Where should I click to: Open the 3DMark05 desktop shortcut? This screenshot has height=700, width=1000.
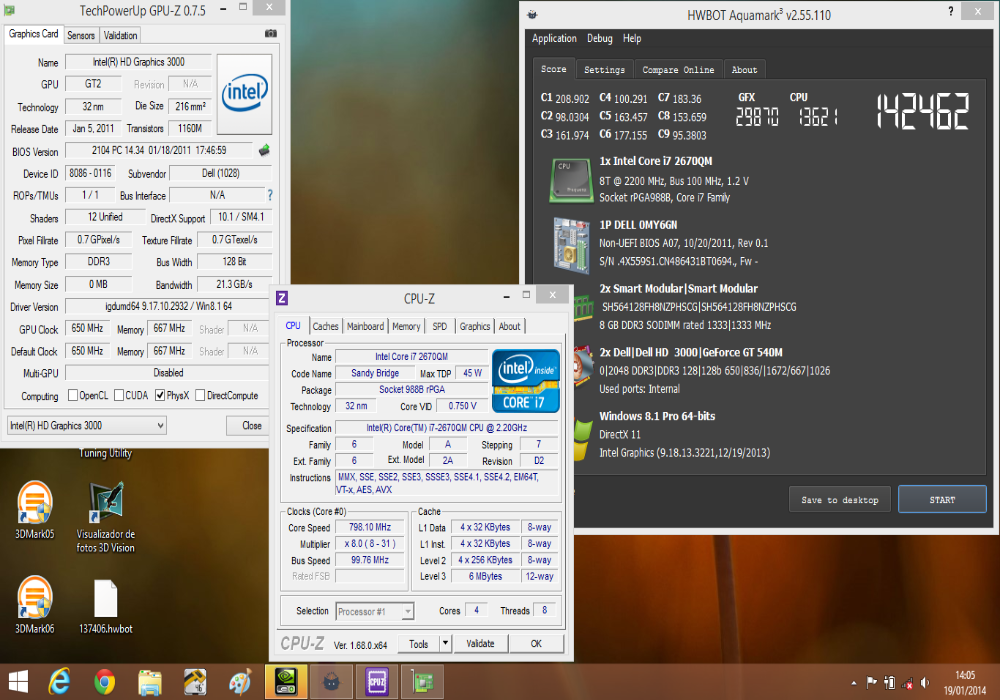click(x=34, y=510)
